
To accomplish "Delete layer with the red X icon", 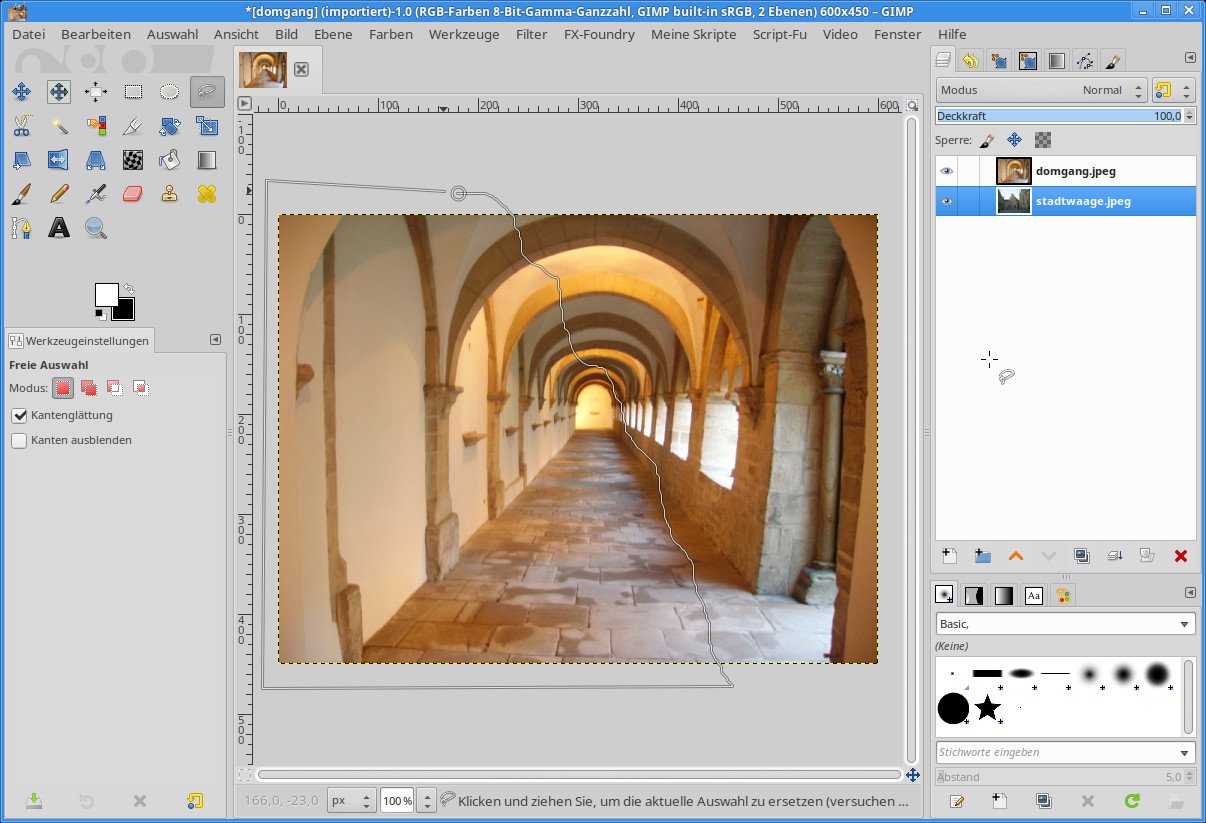I will coord(1180,556).
